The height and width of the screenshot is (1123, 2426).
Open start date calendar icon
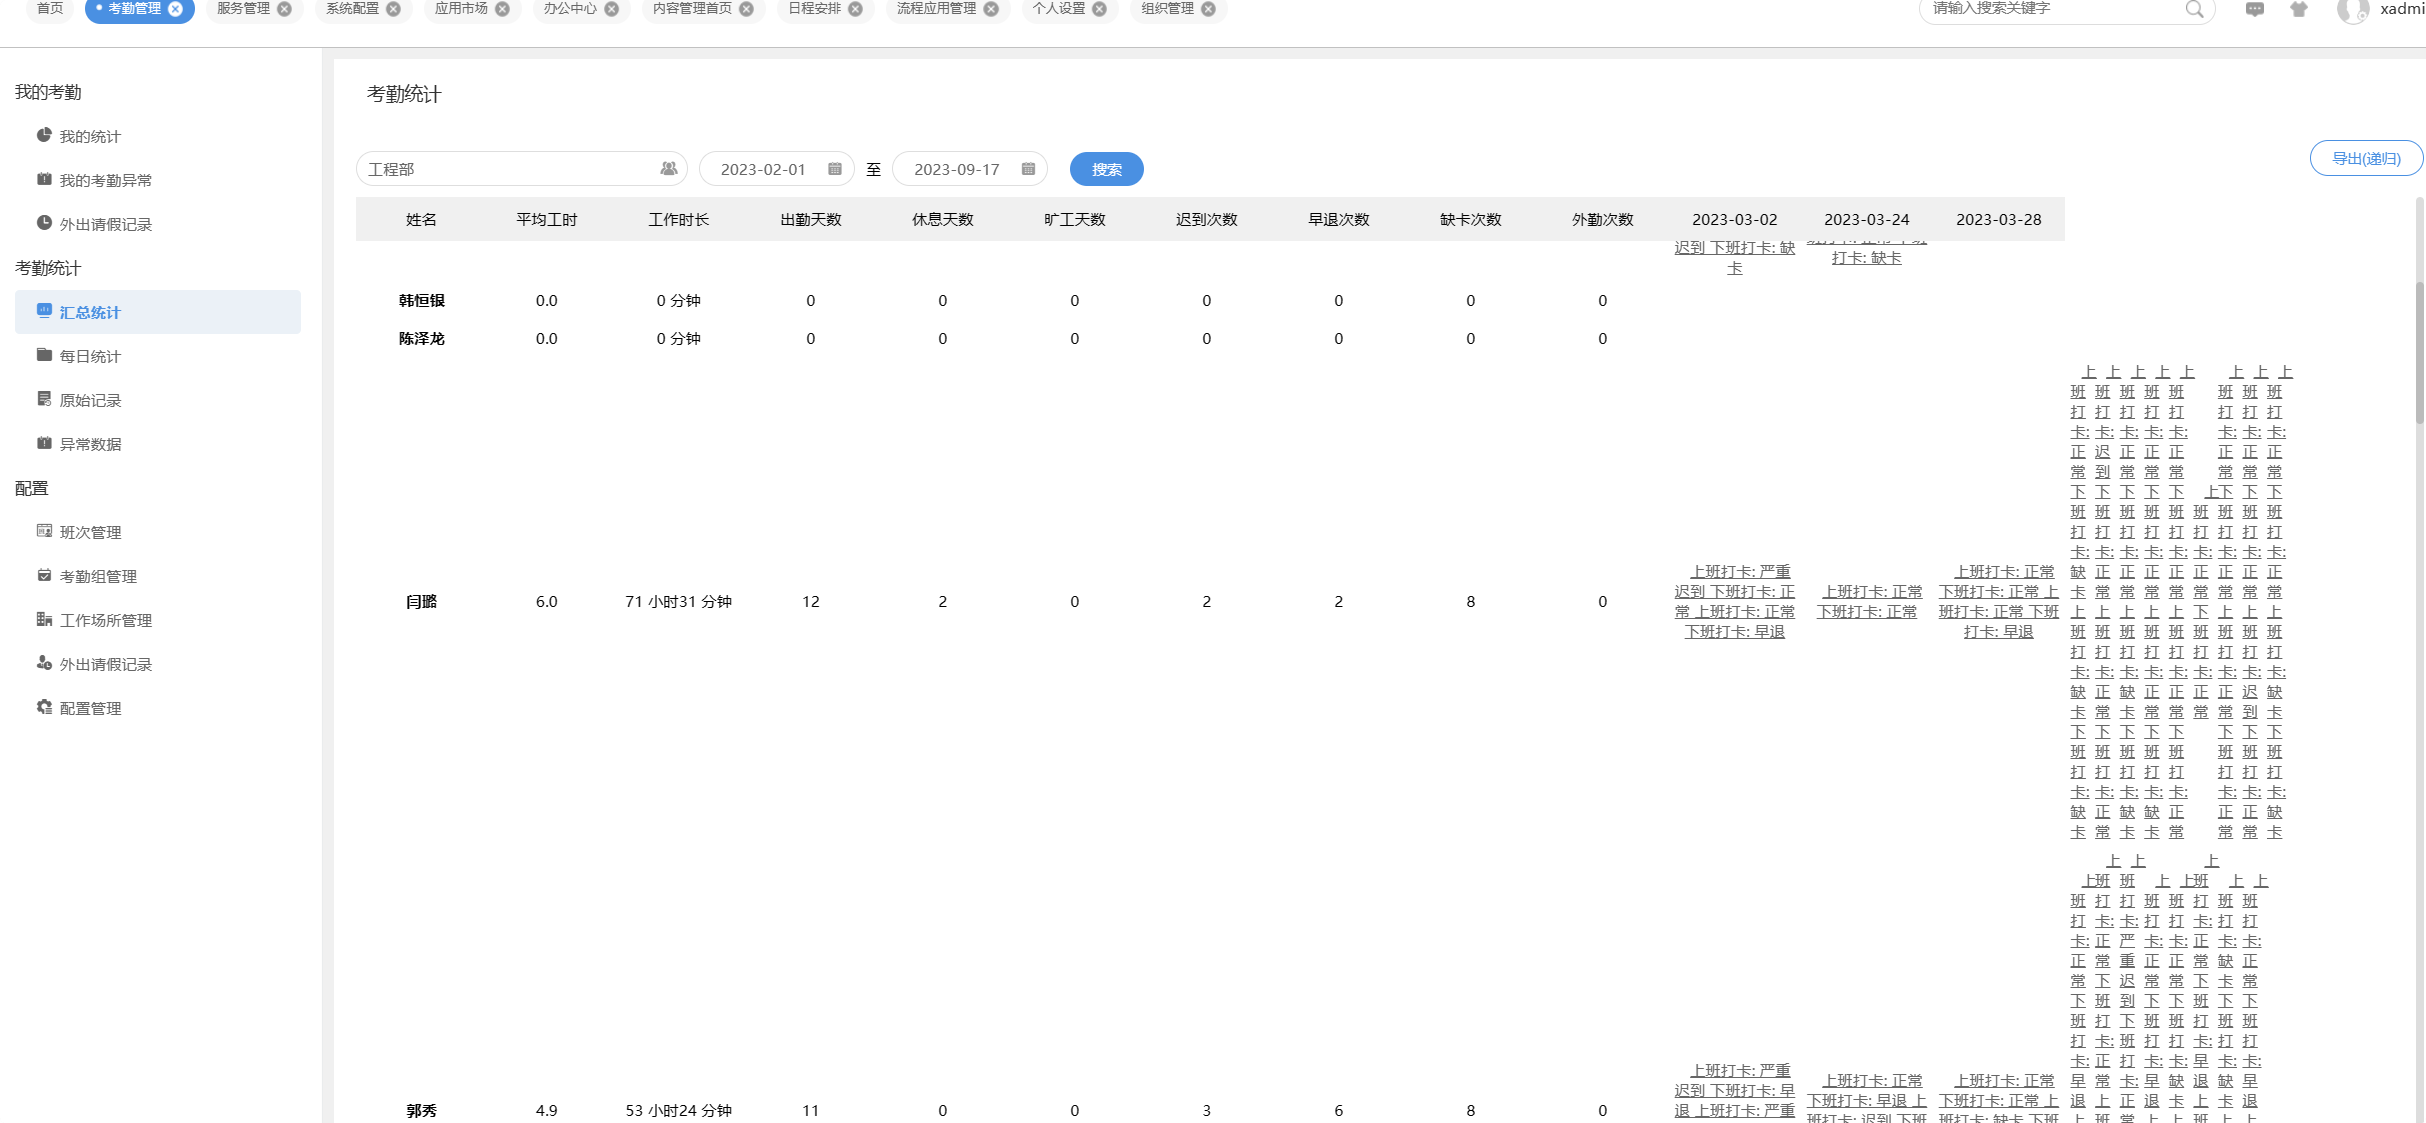point(835,169)
